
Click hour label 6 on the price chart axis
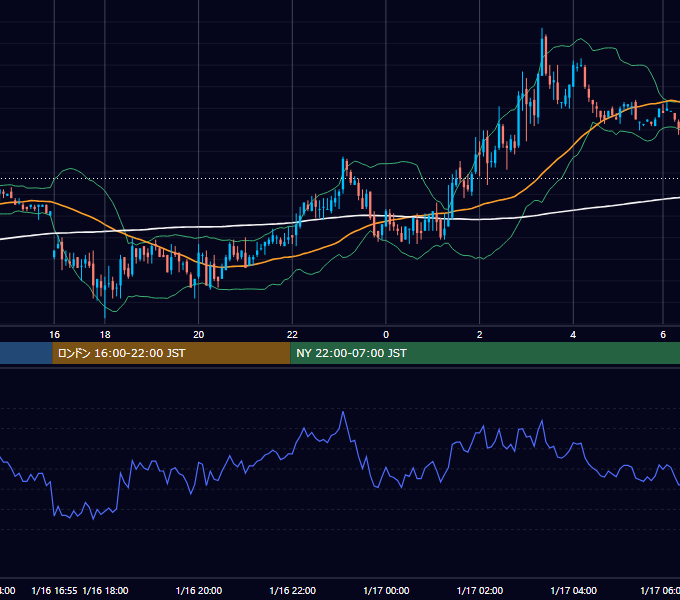(663, 335)
